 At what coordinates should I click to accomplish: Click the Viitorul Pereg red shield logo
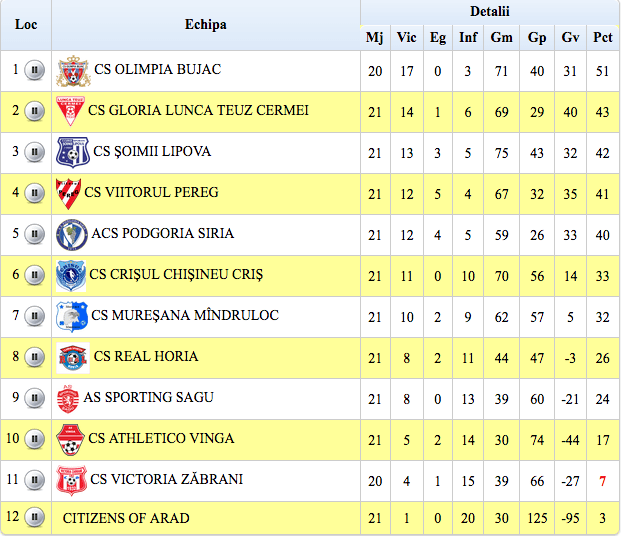69,194
